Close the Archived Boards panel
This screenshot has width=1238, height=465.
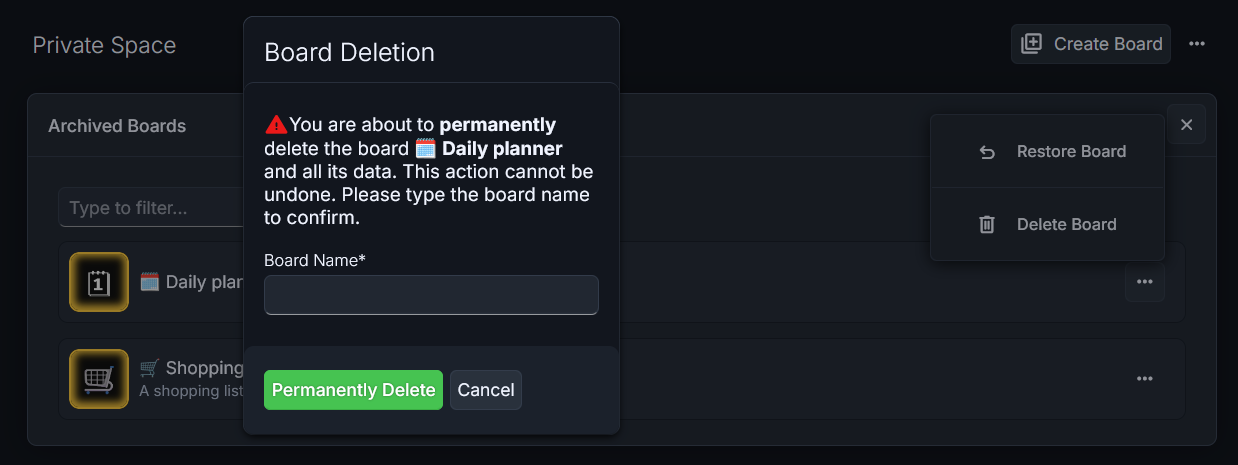click(1186, 125)
